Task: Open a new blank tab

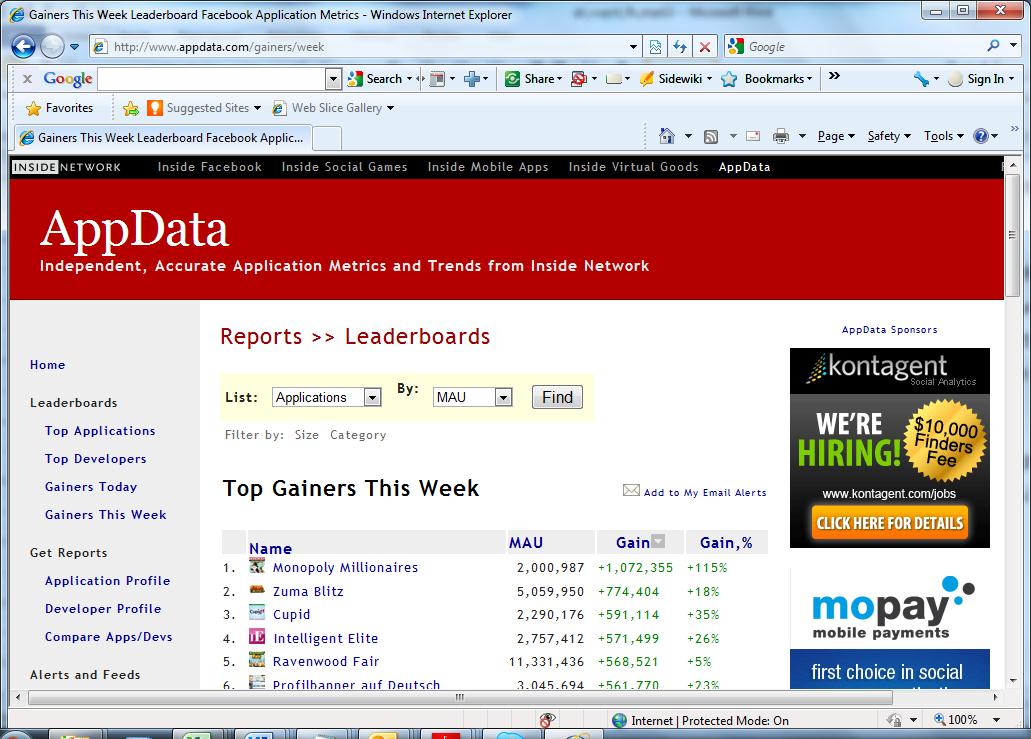Action: (327, 138)
